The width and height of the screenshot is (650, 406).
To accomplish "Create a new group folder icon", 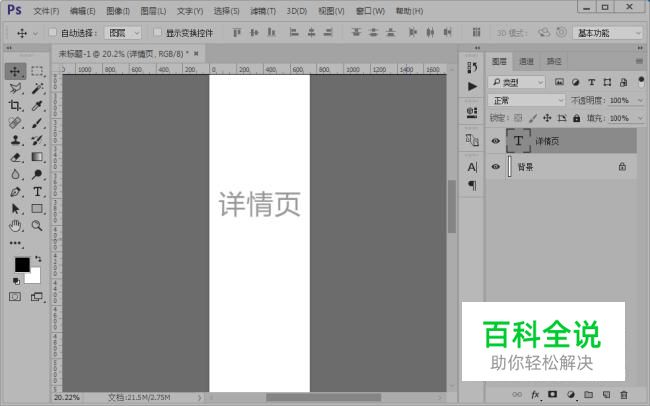I will pos(588,395).
